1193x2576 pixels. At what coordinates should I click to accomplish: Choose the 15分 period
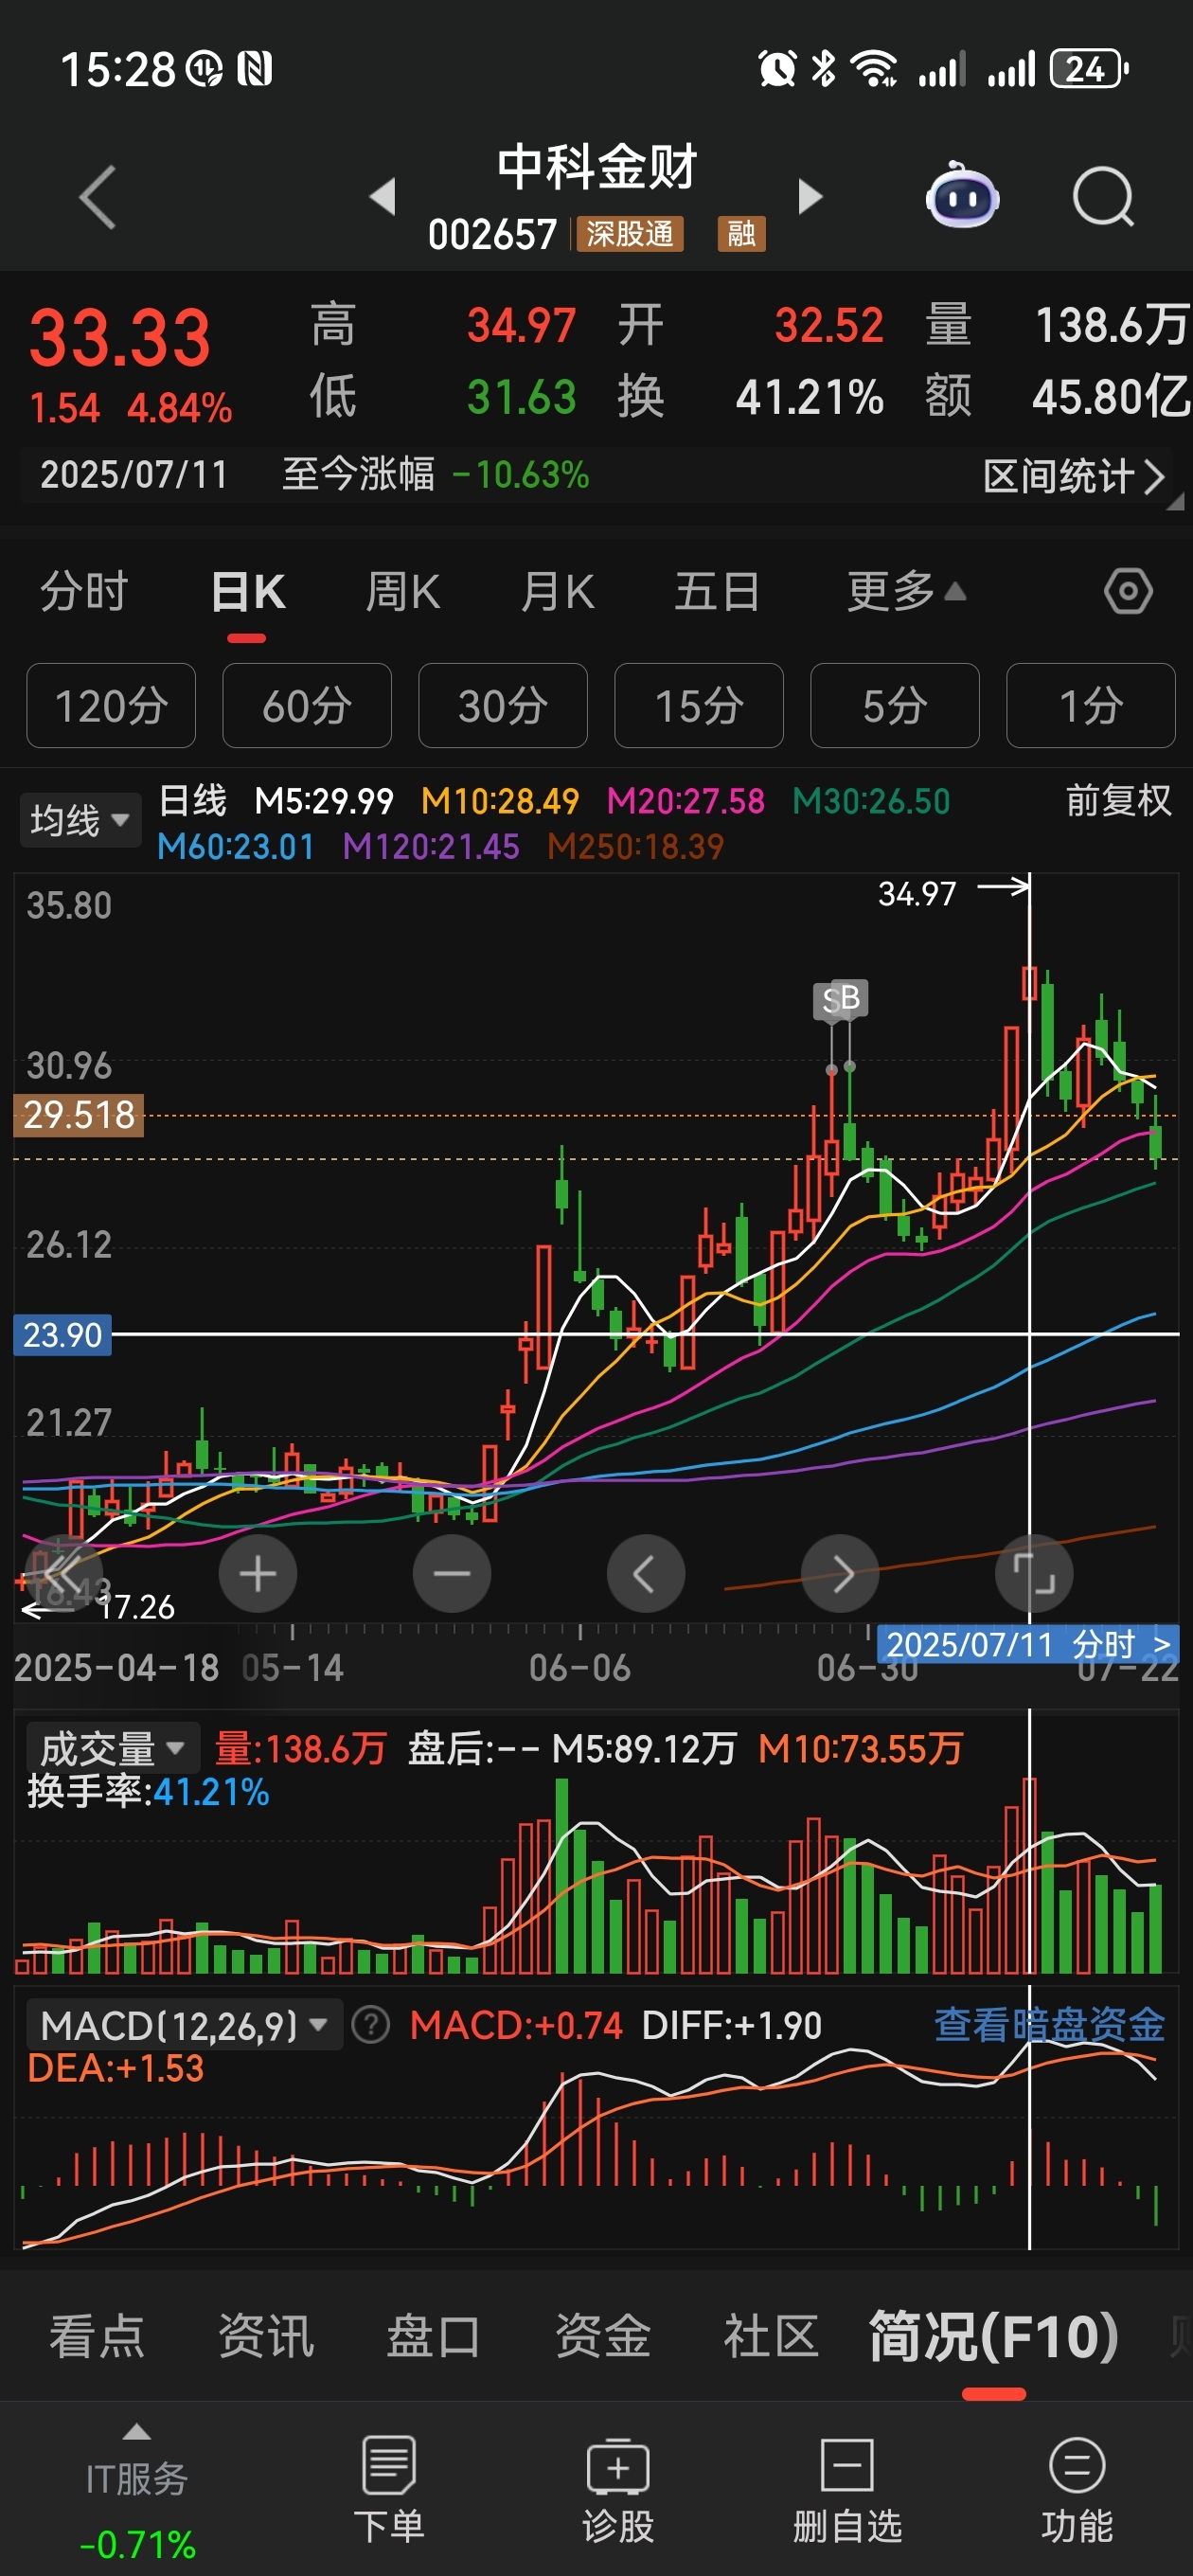699,706
